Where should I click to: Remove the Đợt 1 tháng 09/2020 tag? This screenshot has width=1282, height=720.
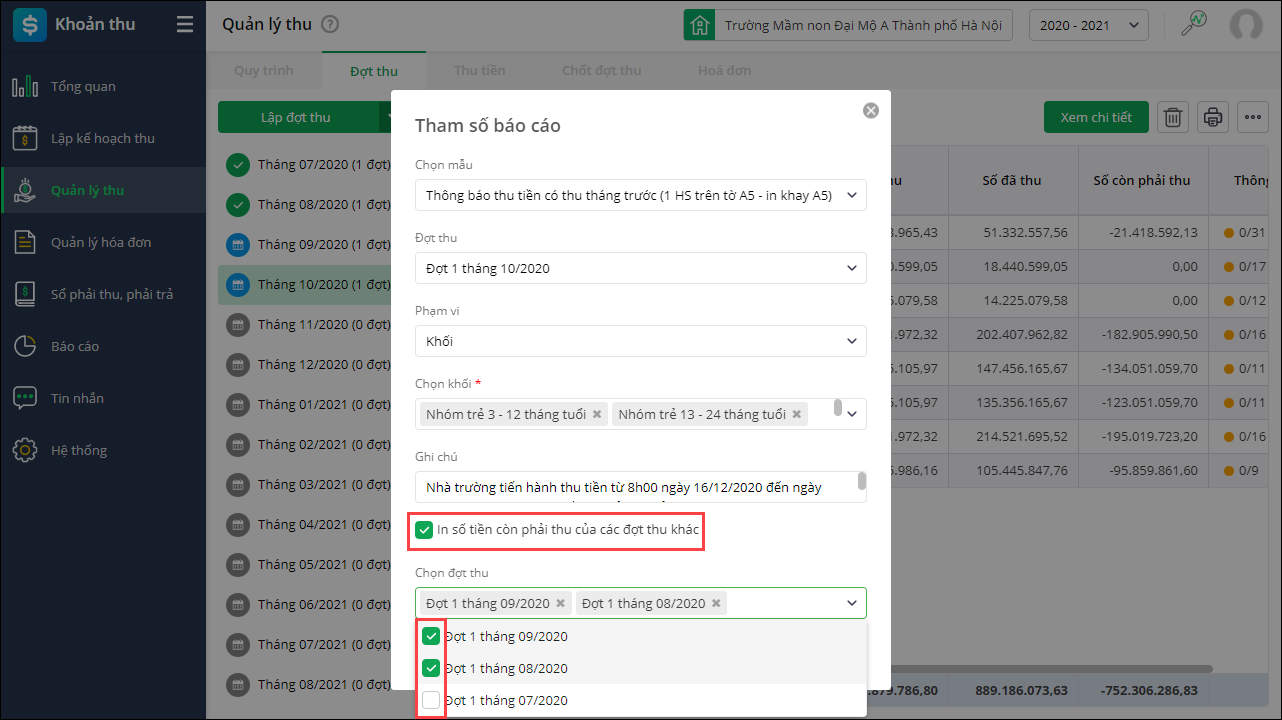point(561,603)
